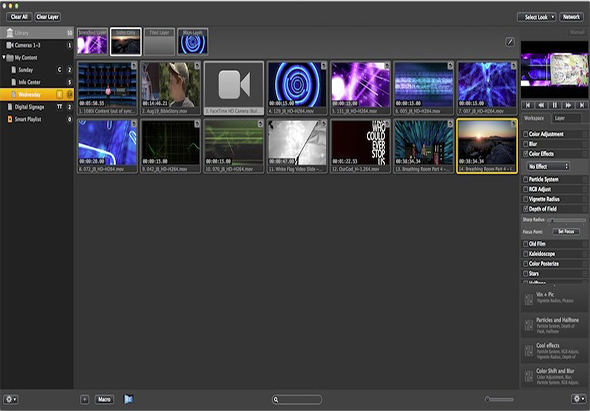590x411 pixels.
Task: Click the Clear All button
Action: [19, 17]
